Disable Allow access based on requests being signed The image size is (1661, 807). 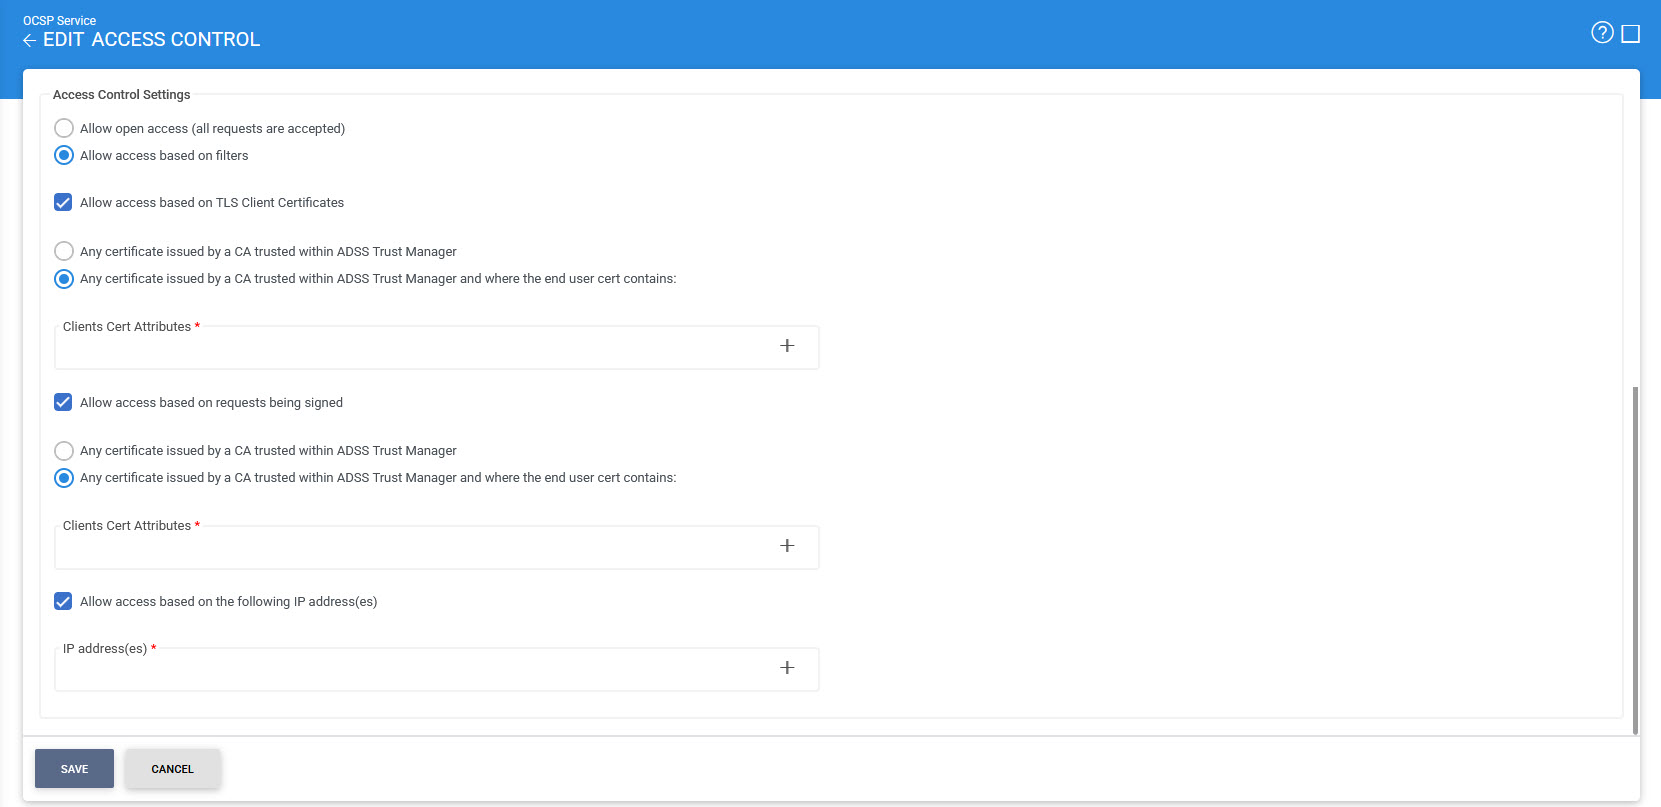pos(63,402)
